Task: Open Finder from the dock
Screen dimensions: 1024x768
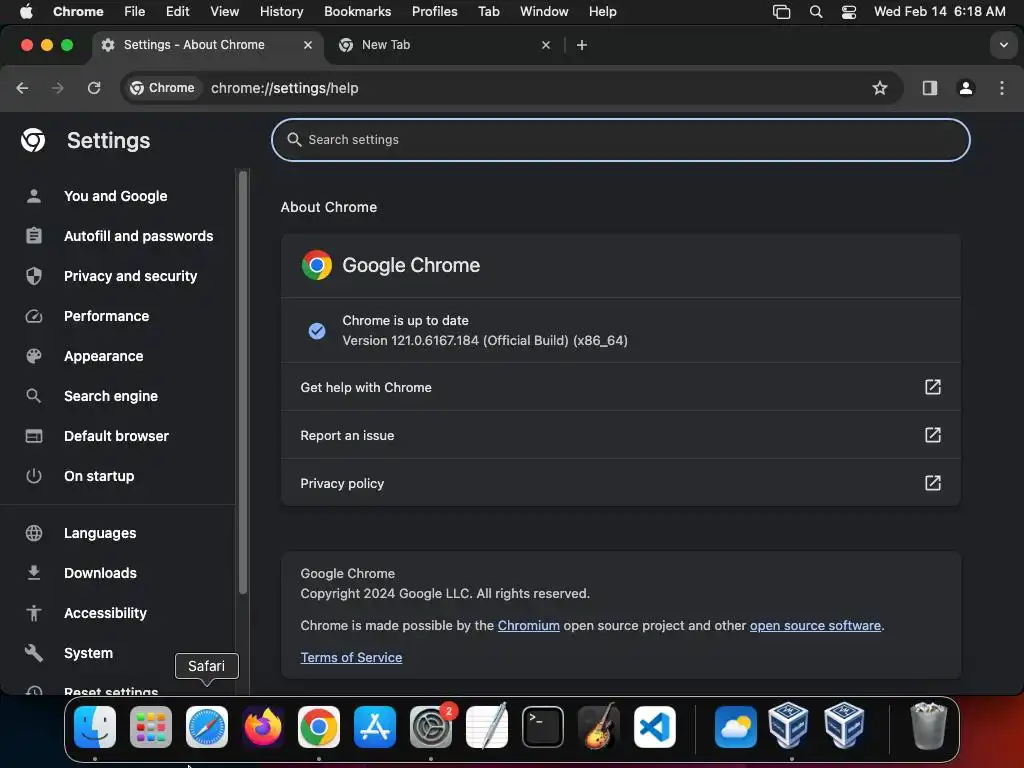Action: click(95, 727)
